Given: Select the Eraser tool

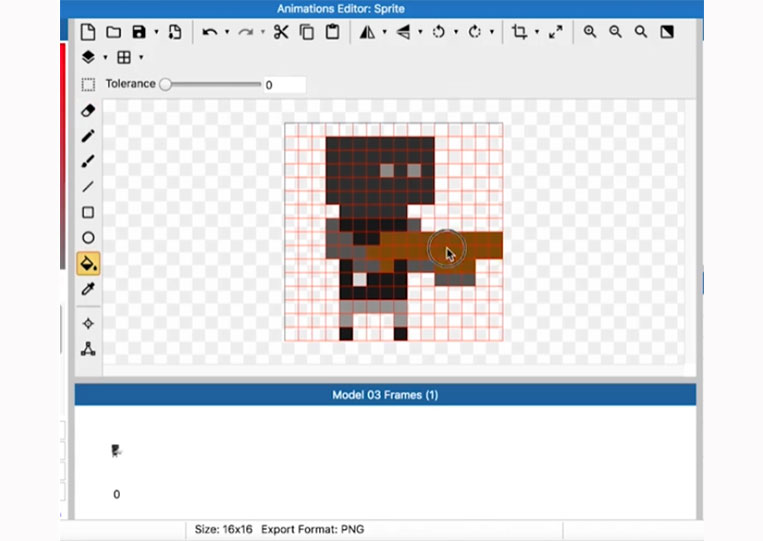Looking at the screenshot, I should (88, 111).
